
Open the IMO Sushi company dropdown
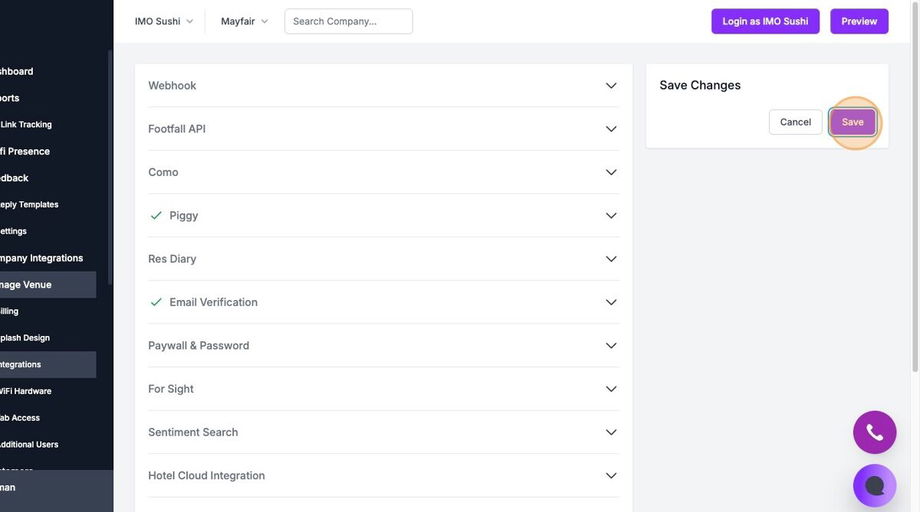[x=164, y=21]
